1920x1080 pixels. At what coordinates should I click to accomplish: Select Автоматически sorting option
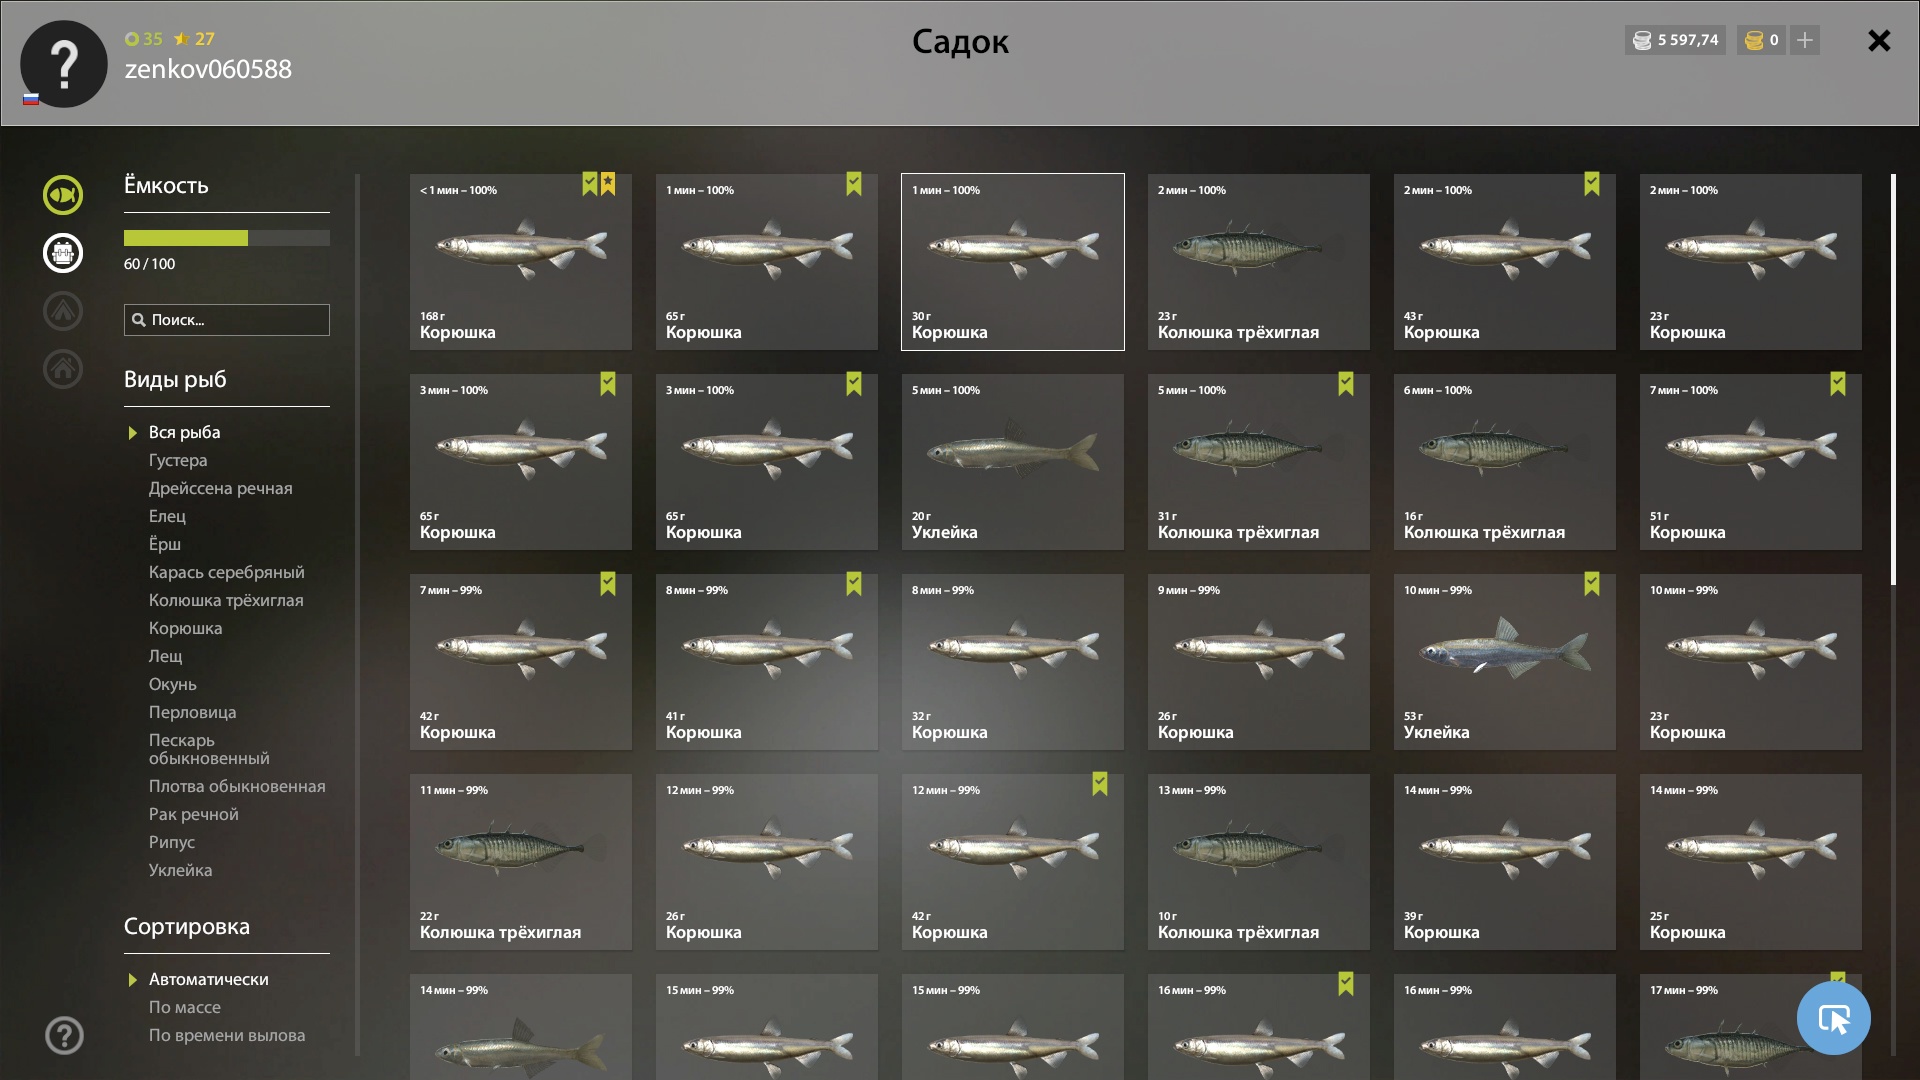pyautogui.click(x=208, y=979)
